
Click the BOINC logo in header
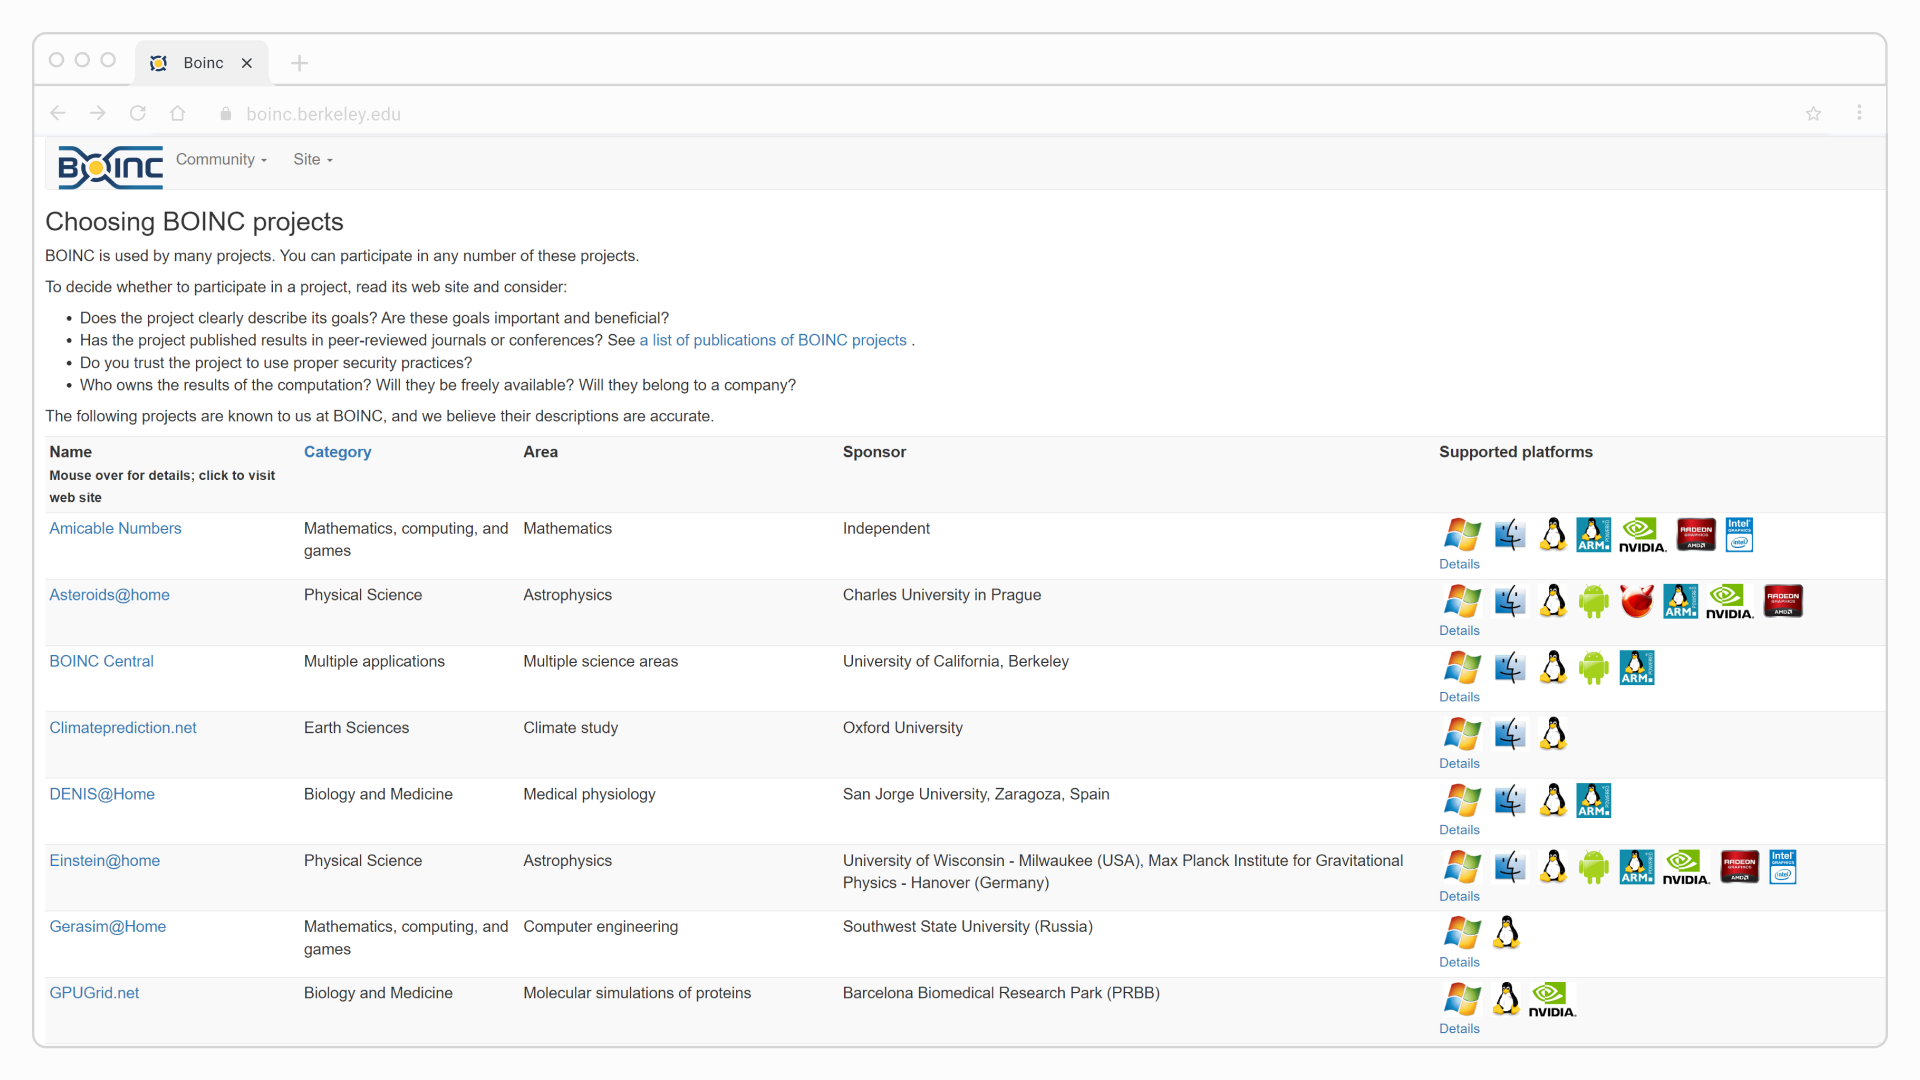click(110, 167)
